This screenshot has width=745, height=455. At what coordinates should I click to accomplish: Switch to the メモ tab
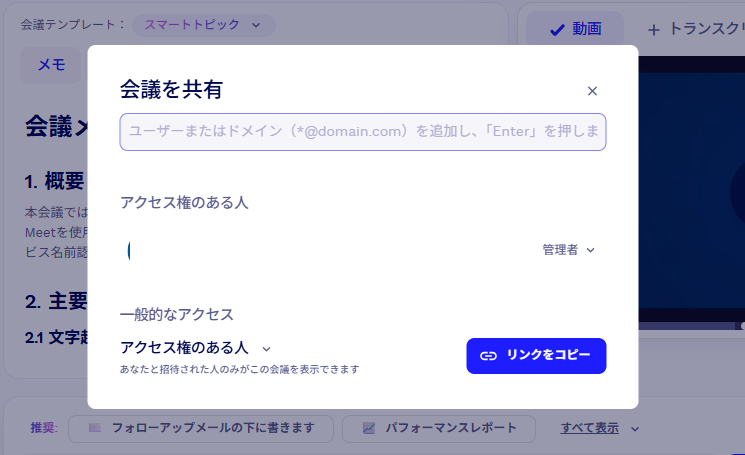51,65
